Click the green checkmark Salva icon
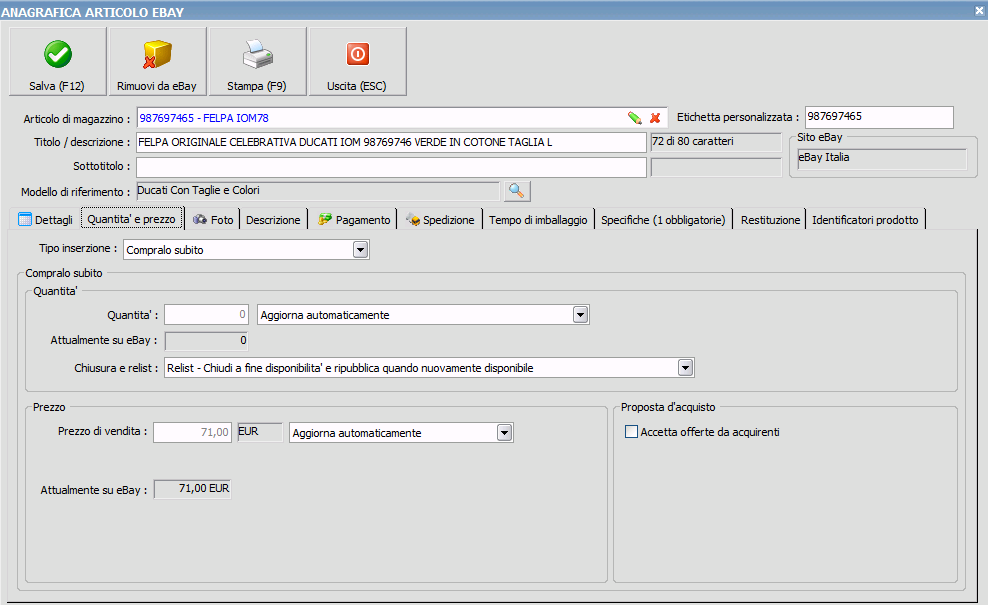Viewport: 988px width, 605px height. (57, 55)
